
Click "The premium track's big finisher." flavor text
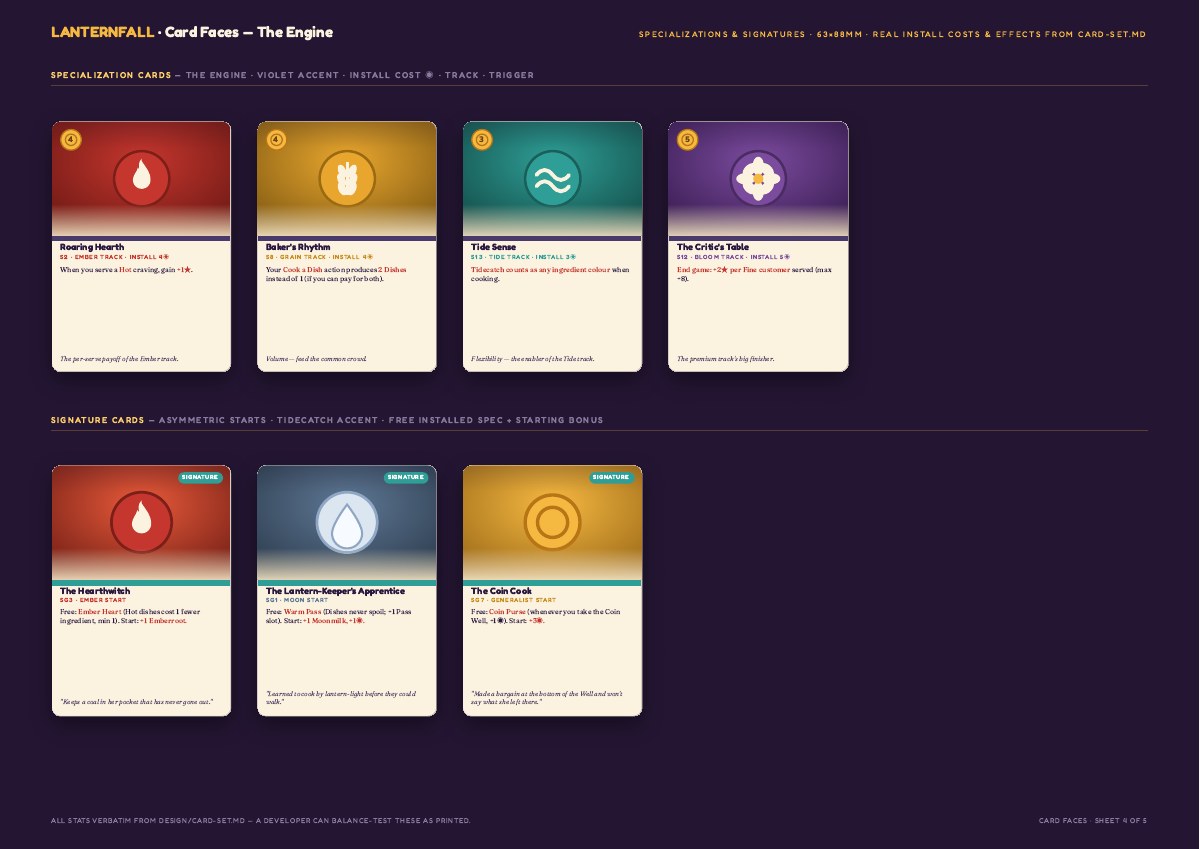(726, 358)
